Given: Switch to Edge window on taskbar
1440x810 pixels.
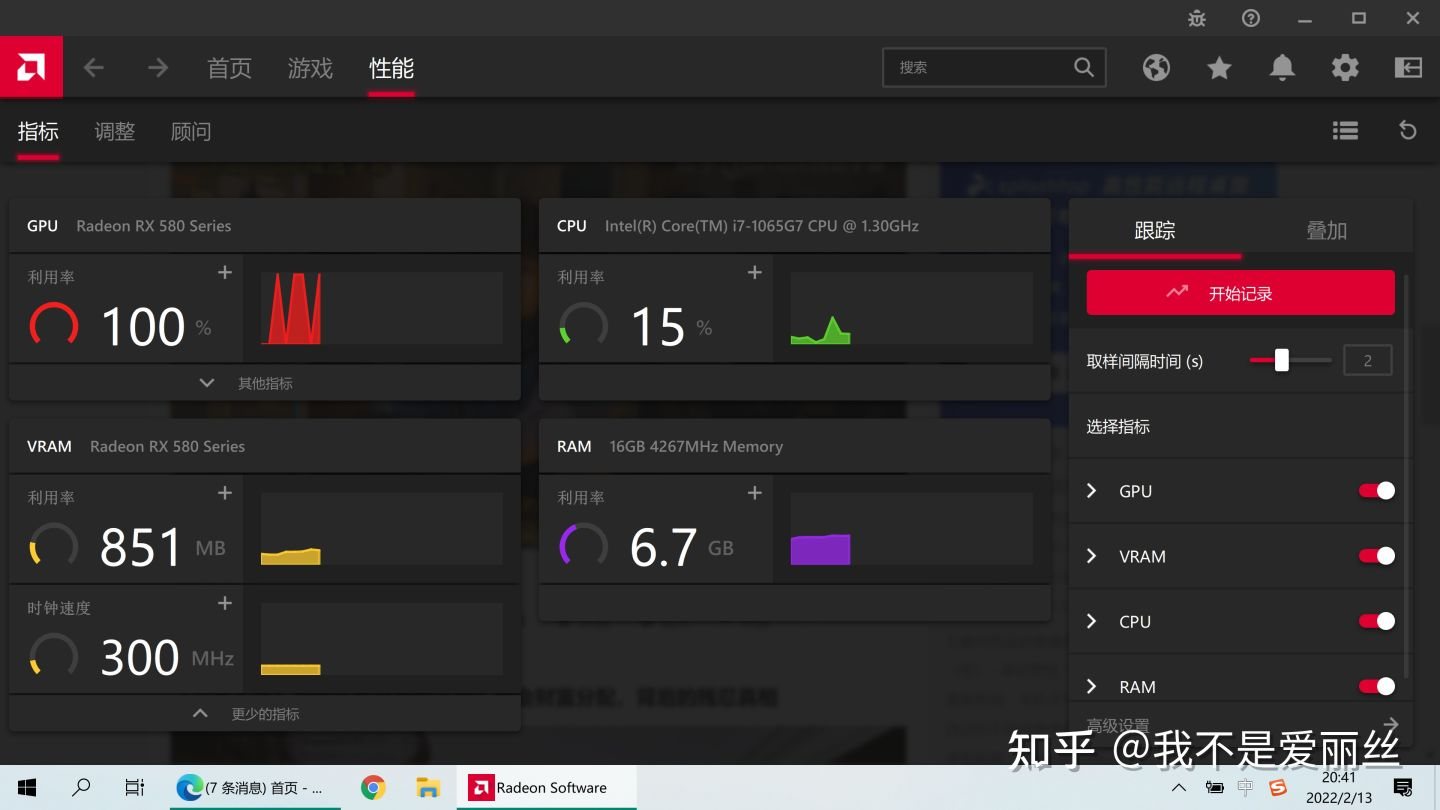Looking at the screenshot, I should pos(255,788).
